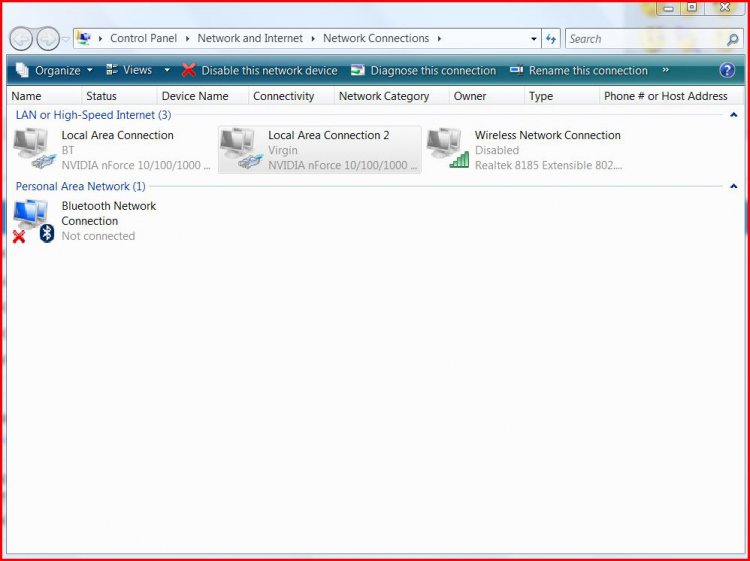Click the Disabled status text
Image resolution: width=750 pixels, height=561 pixels.
496,150
